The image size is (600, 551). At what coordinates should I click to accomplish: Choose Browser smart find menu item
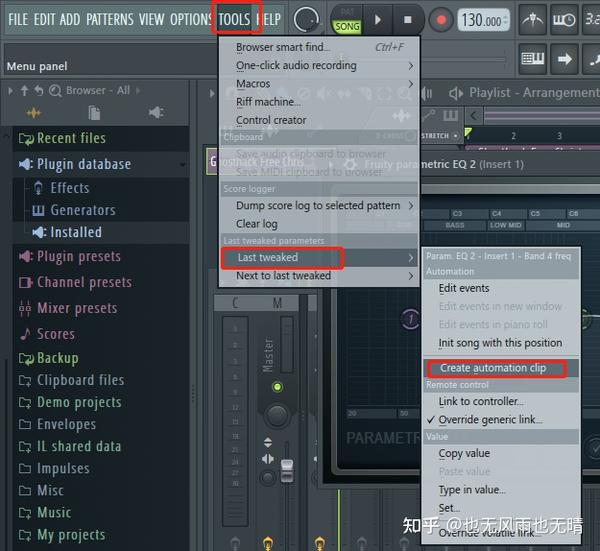click(x=319, y=47)
